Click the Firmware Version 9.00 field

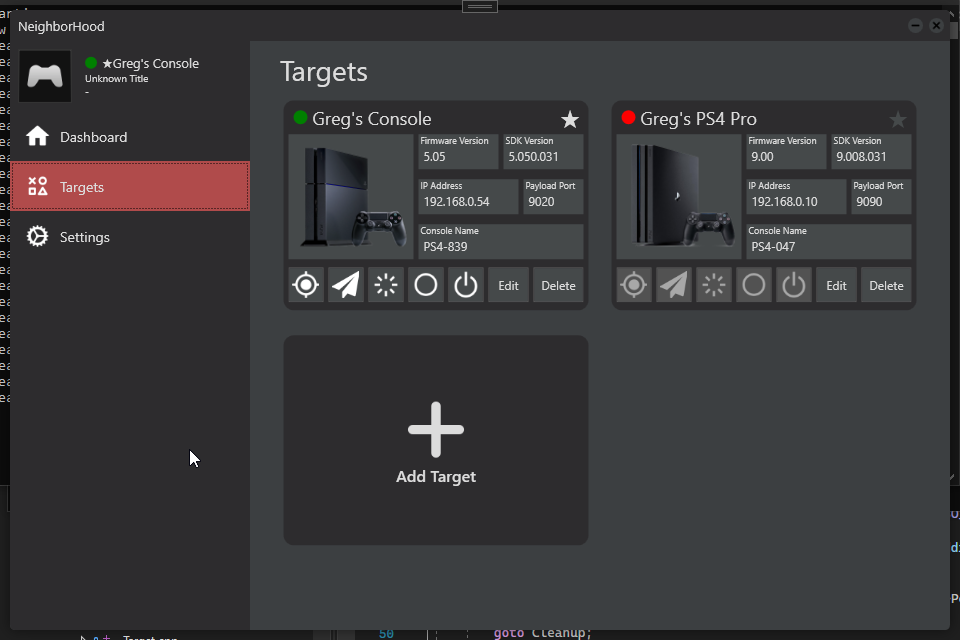pyautogui.click(x=786, y=151)
